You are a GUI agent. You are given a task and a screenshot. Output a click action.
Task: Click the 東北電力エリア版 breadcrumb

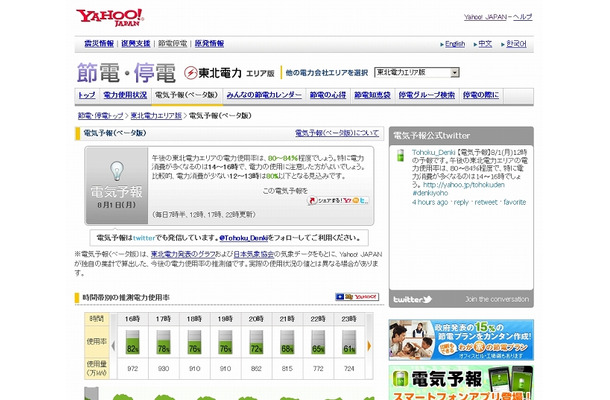click(156, 116)
